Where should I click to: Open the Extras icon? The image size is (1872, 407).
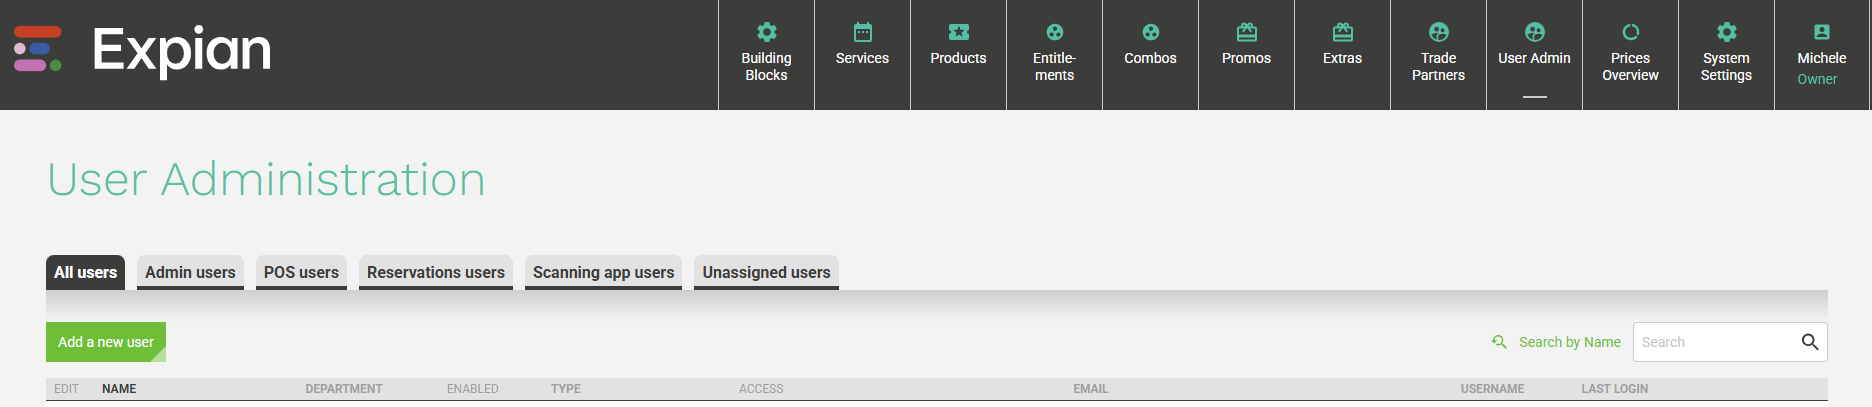pyautogui.click(x=1342, y=32)
